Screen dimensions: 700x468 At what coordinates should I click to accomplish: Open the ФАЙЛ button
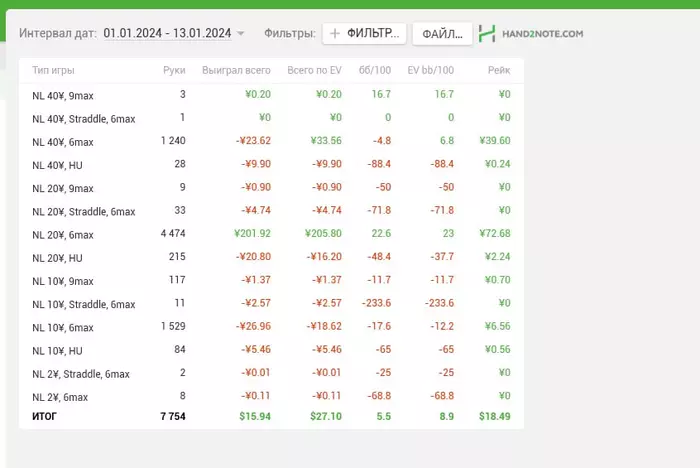tap(442, 34)
